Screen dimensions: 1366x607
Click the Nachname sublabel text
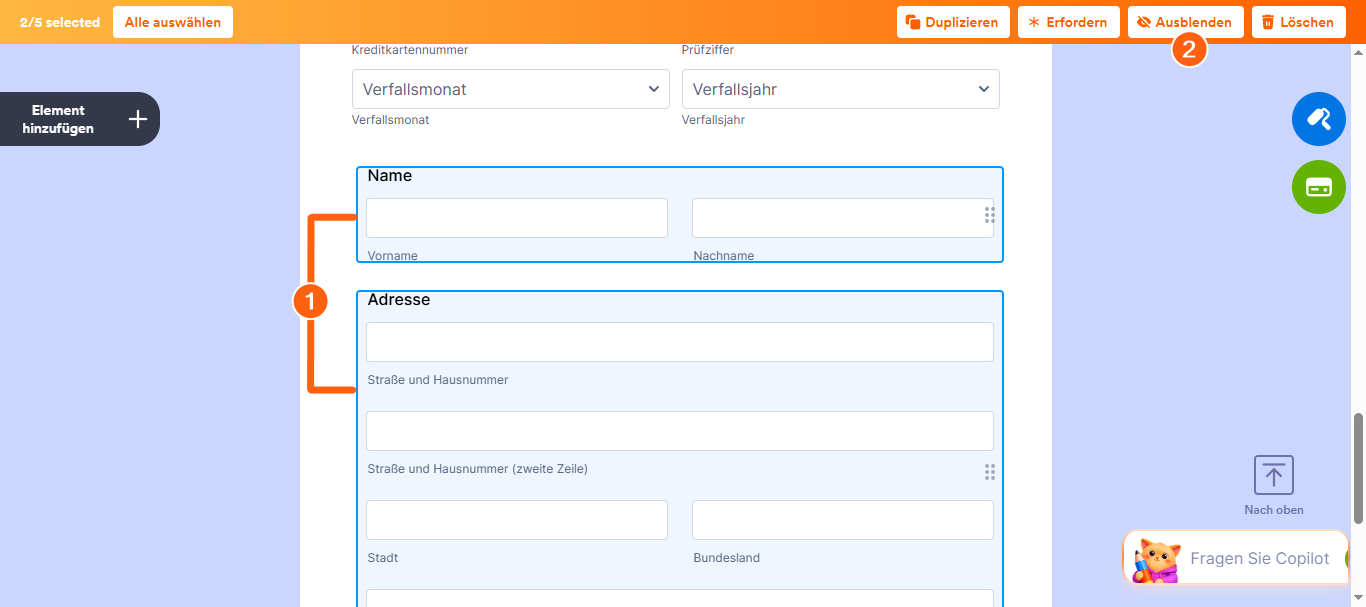pyautogui.click(x=724, y=256)
